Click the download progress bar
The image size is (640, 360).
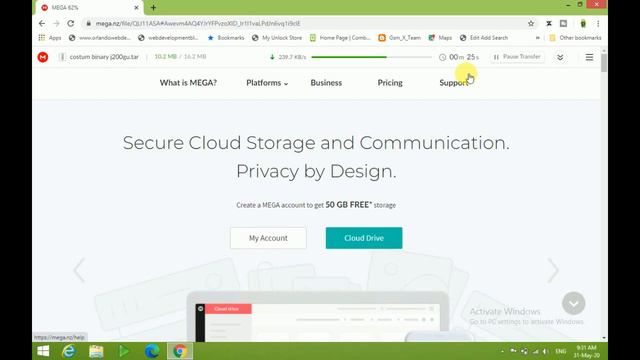click(x=371, y=57)
